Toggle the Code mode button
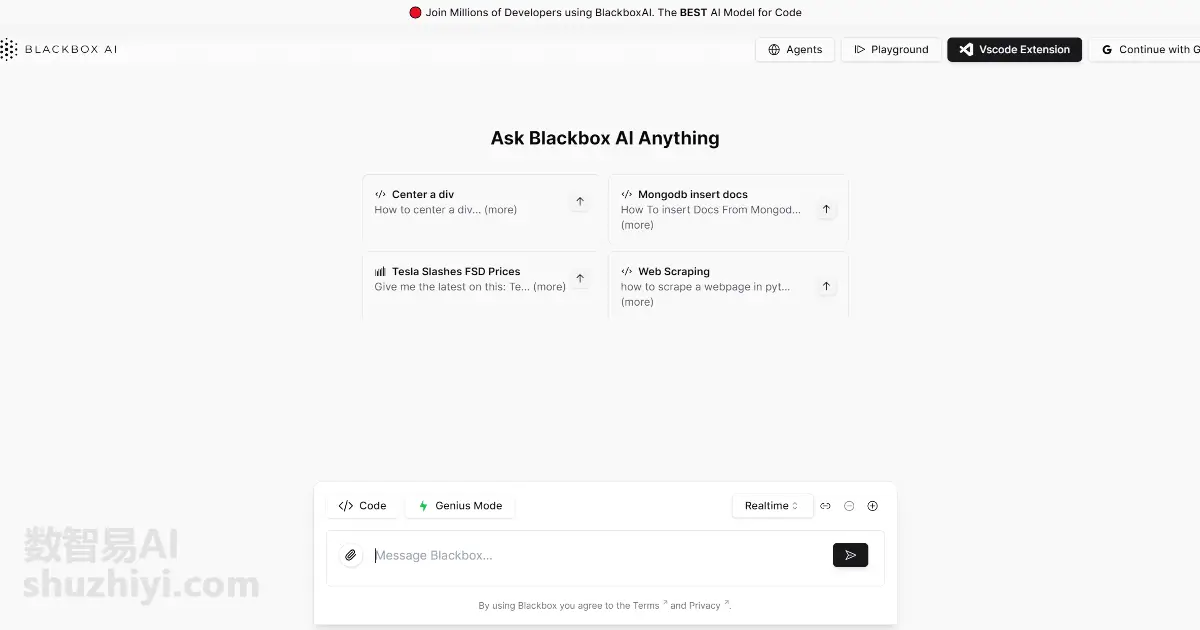This screenshot has width=1200, height=630. 363,506
